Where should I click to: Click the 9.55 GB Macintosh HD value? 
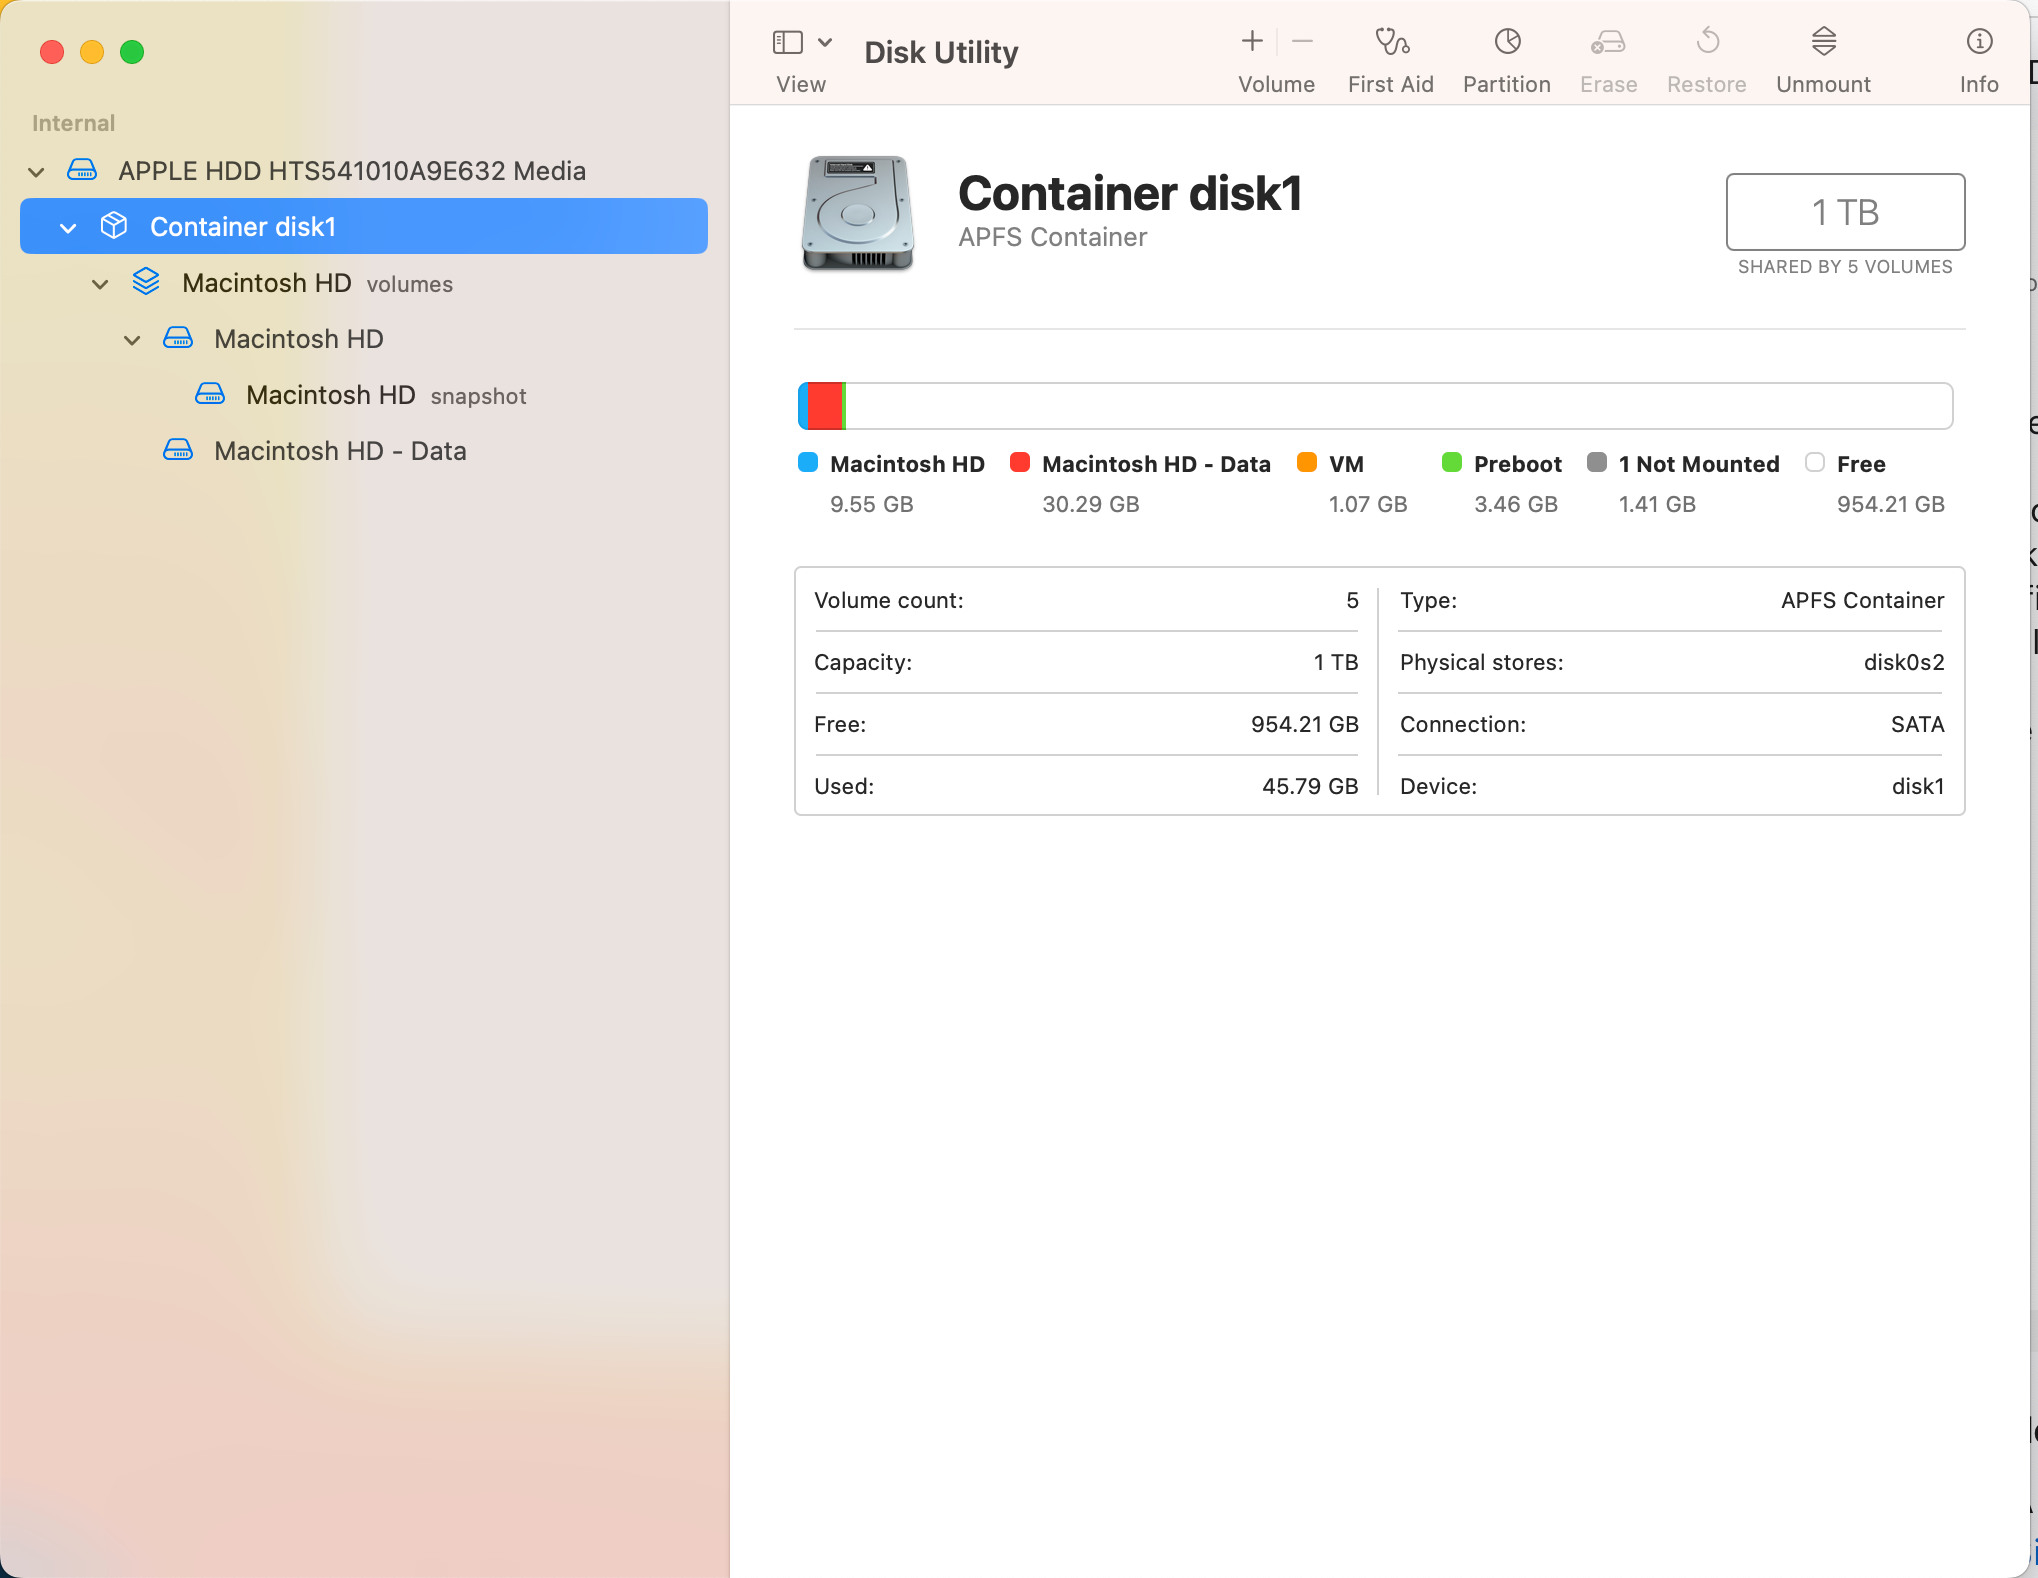coord(872,505)
